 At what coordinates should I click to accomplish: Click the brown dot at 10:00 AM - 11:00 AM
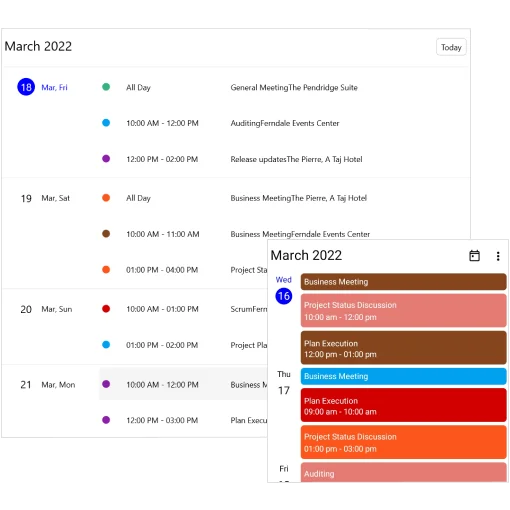point(106,234)
